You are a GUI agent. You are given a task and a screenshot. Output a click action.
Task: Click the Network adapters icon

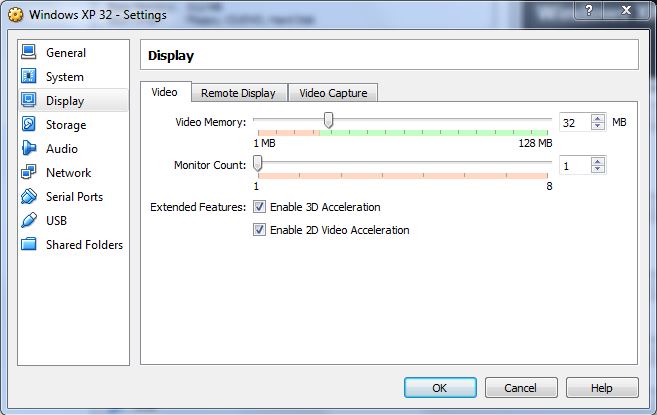point(28,172)
